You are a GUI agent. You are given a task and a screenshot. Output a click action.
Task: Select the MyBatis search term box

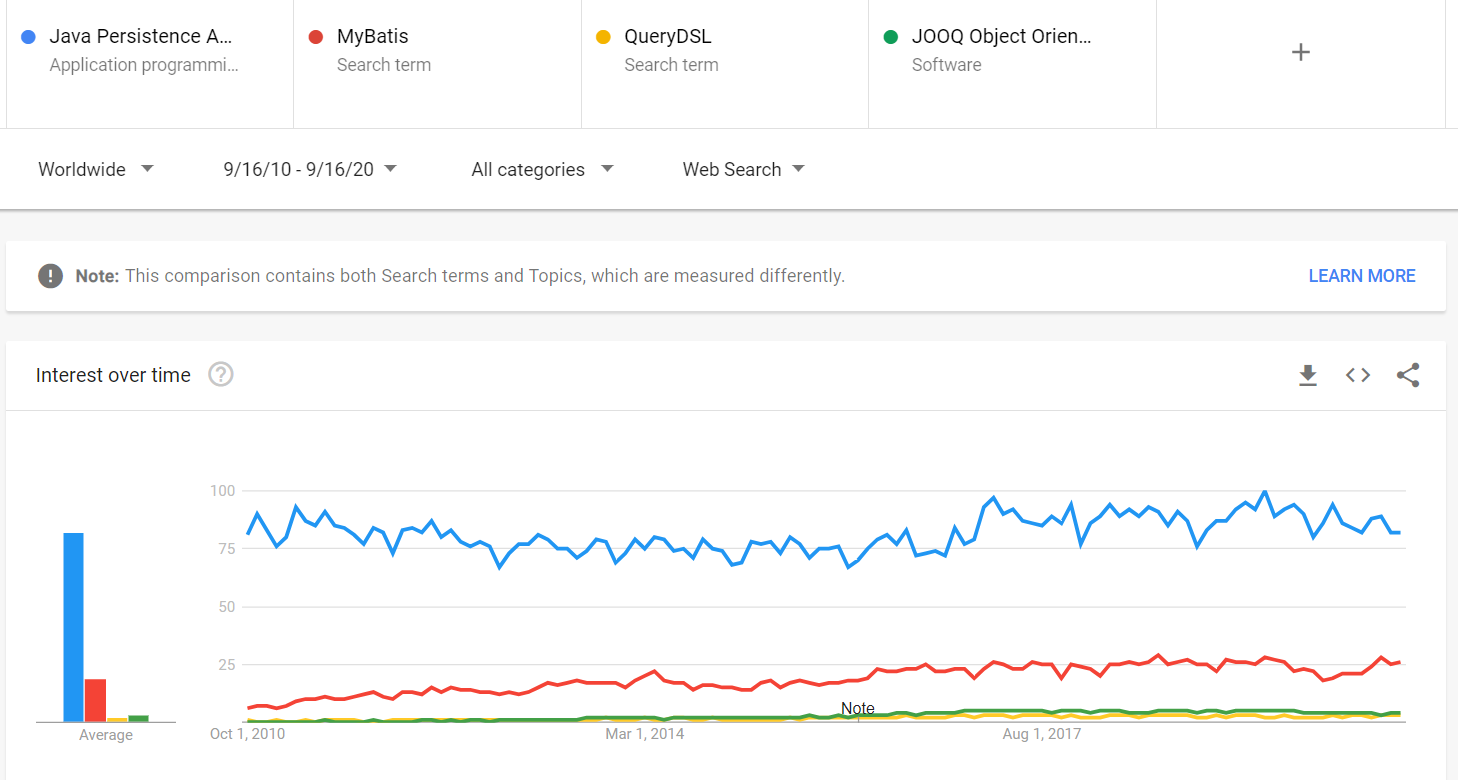pyautogui.click(x=437, y=51)
